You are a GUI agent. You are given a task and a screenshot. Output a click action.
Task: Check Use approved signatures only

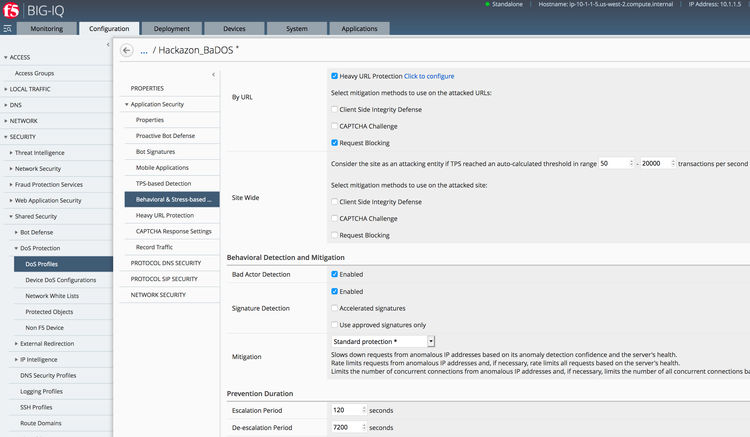[334, 324]
